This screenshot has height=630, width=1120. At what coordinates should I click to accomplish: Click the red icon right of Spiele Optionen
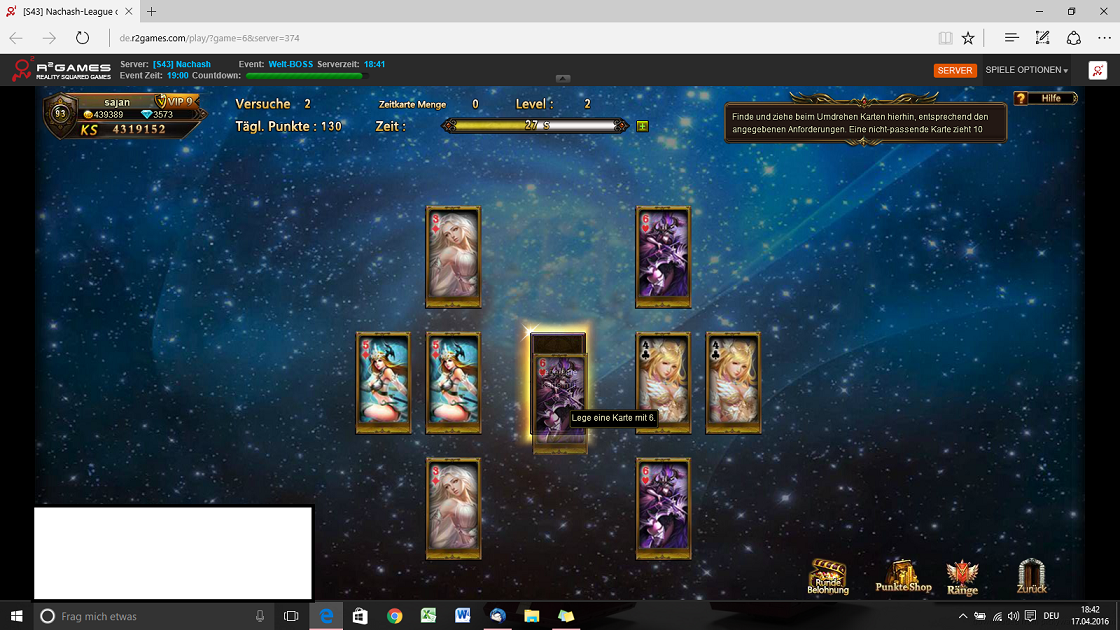[1097, 70]
